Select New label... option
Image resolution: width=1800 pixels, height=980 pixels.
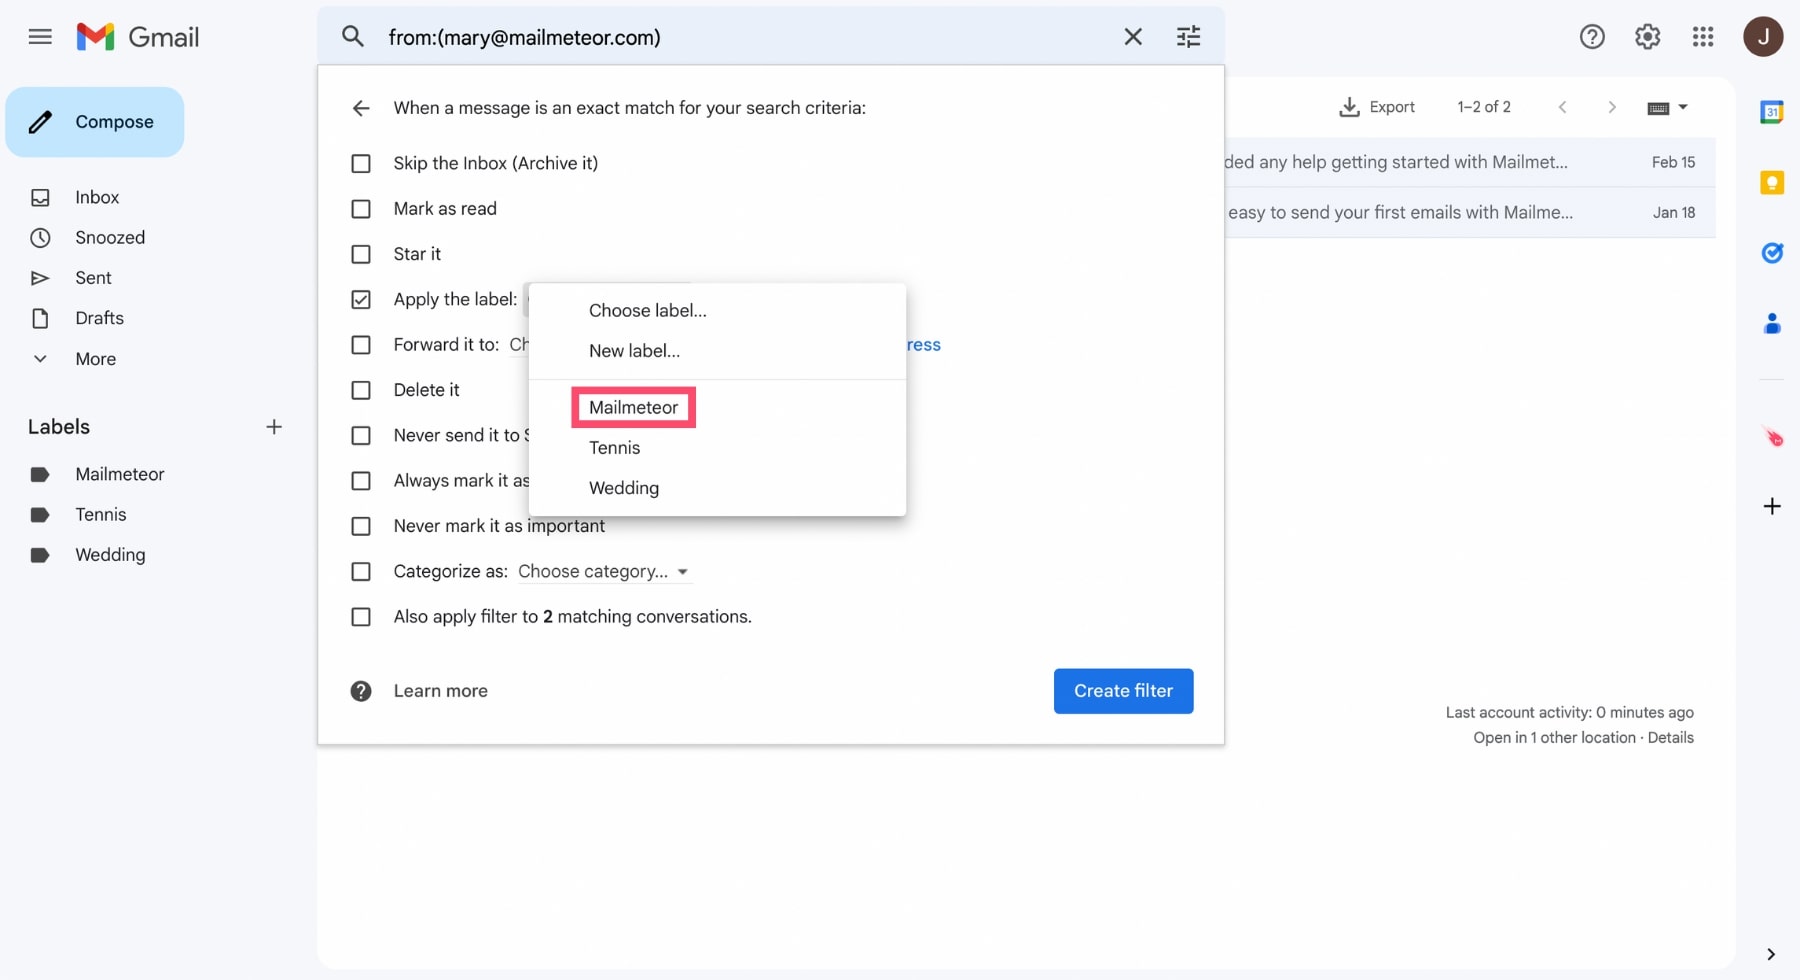click(717, 351)
